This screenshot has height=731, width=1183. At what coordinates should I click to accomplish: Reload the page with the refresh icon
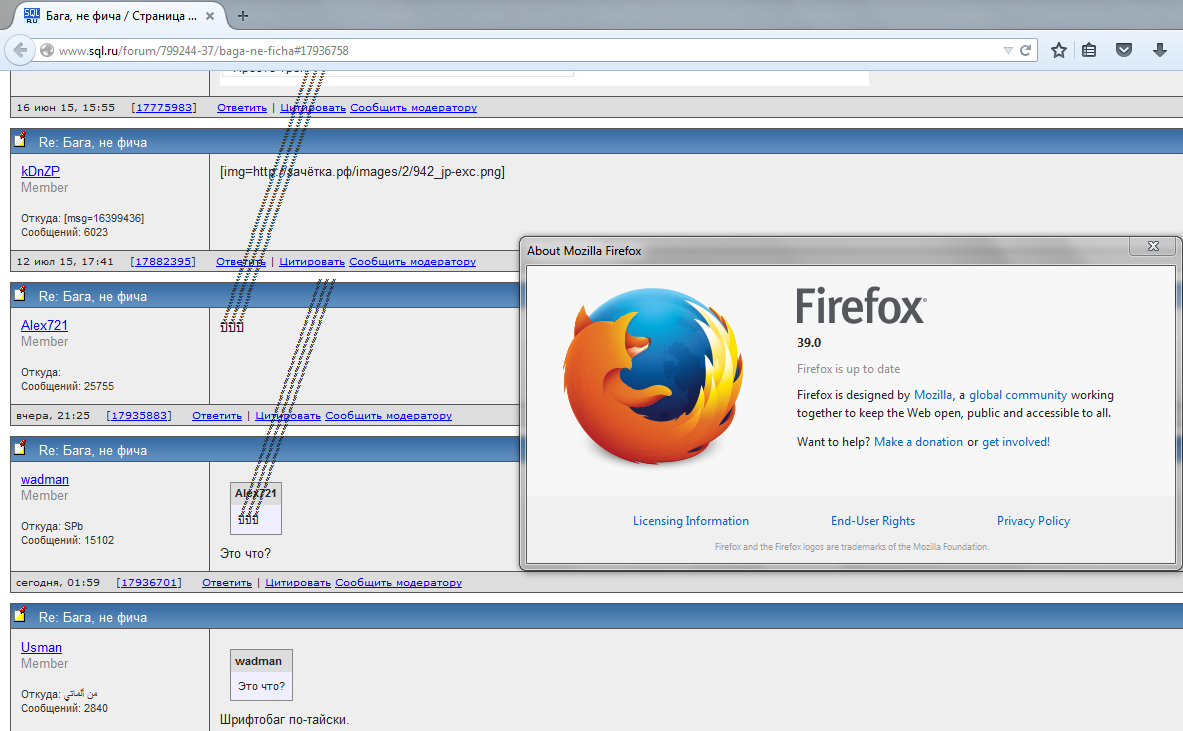click(x=1025, y=50)
